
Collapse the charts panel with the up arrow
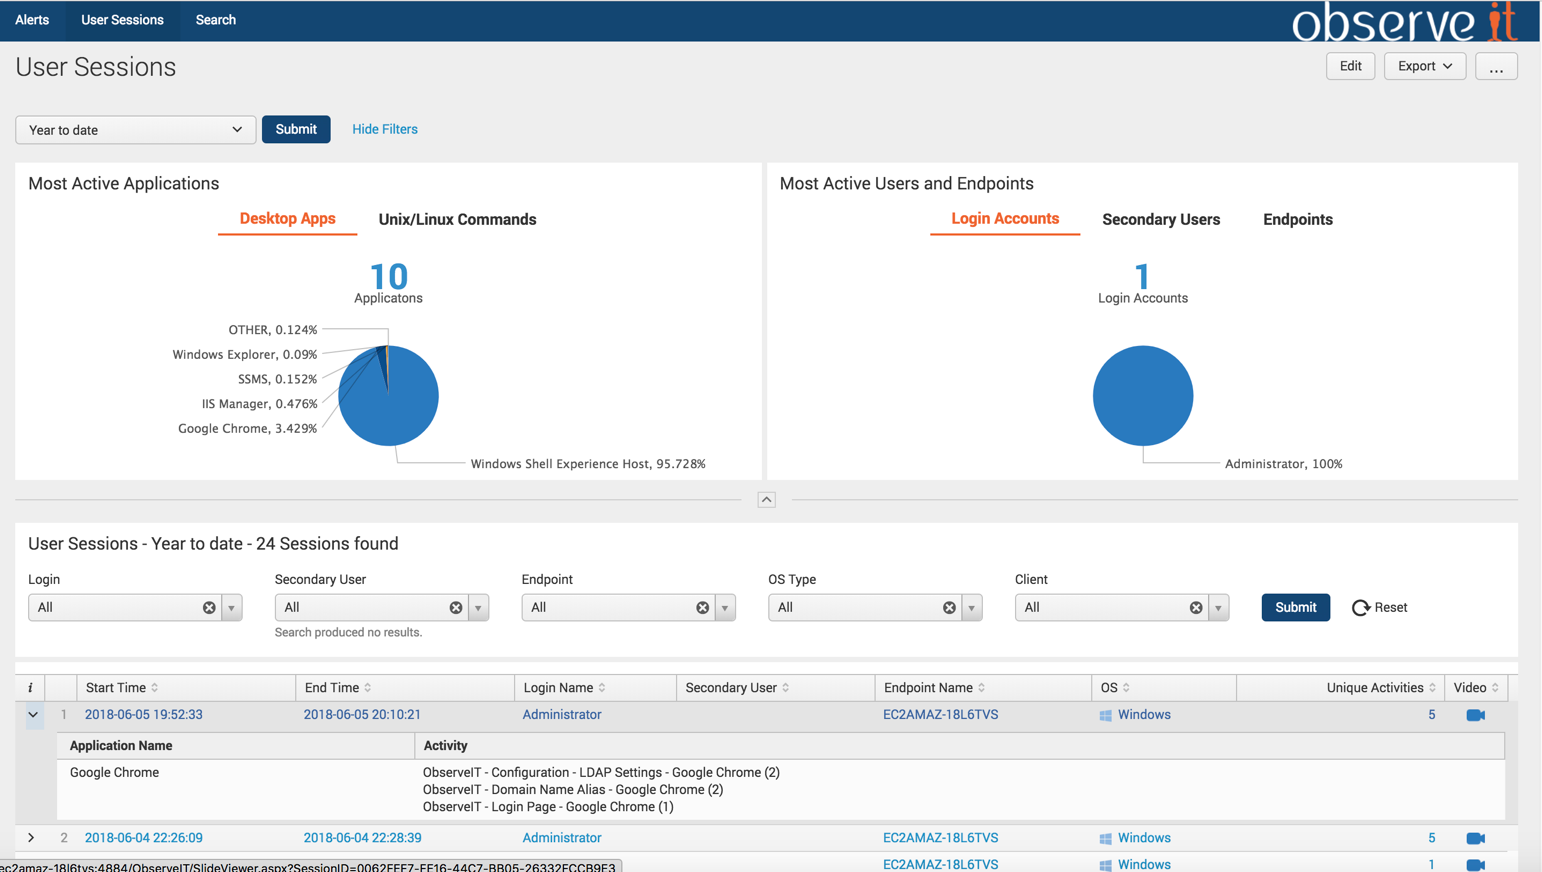click(x=767, y=499)
